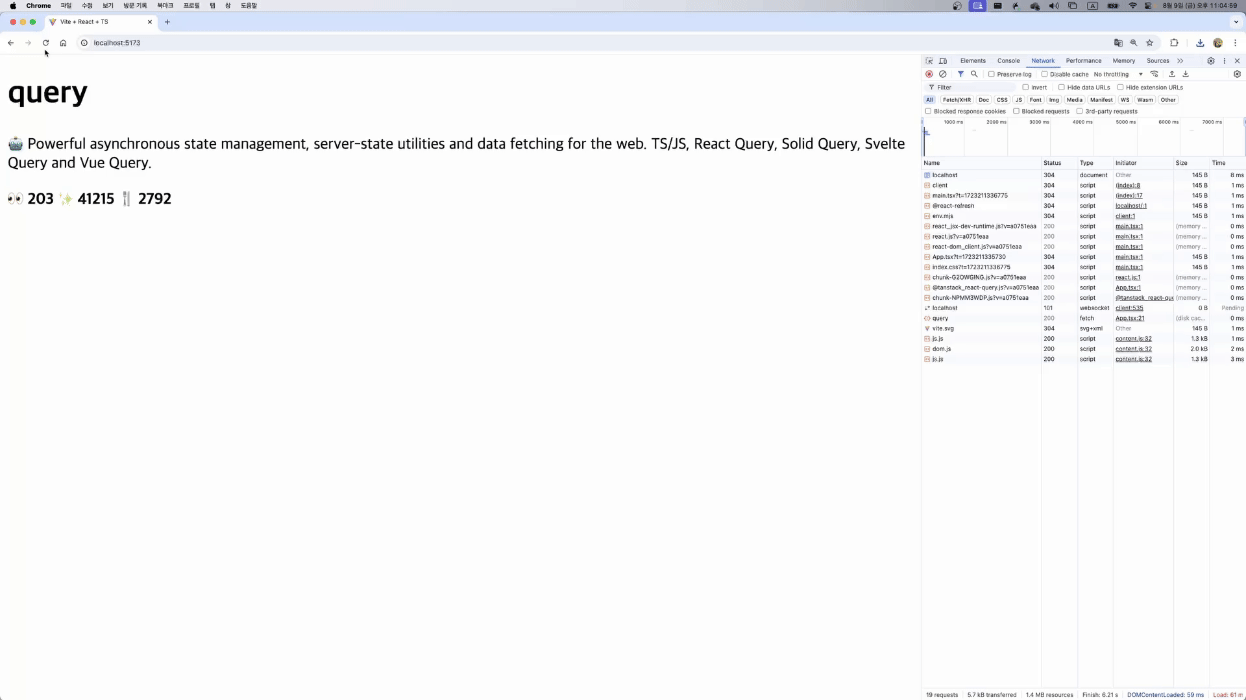Expand more DevTools tabs chevron
The image size is (1246, 700).
coord(1180,61)
